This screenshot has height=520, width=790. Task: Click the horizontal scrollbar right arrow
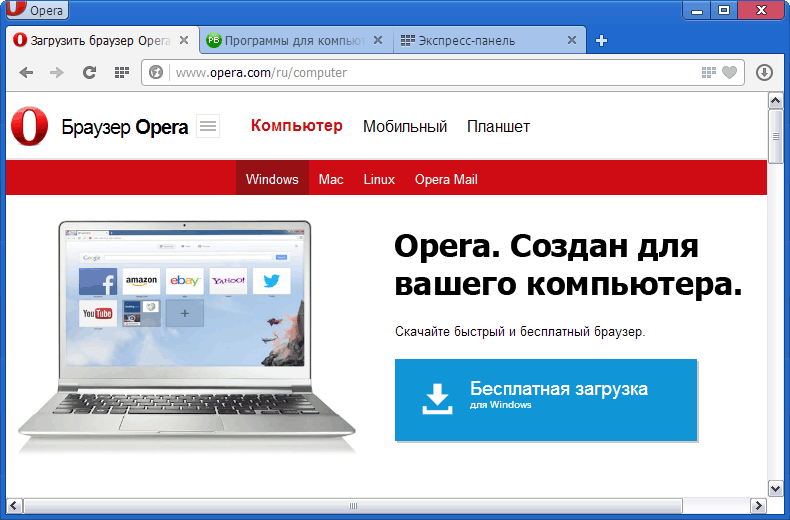tap(757, 505)
